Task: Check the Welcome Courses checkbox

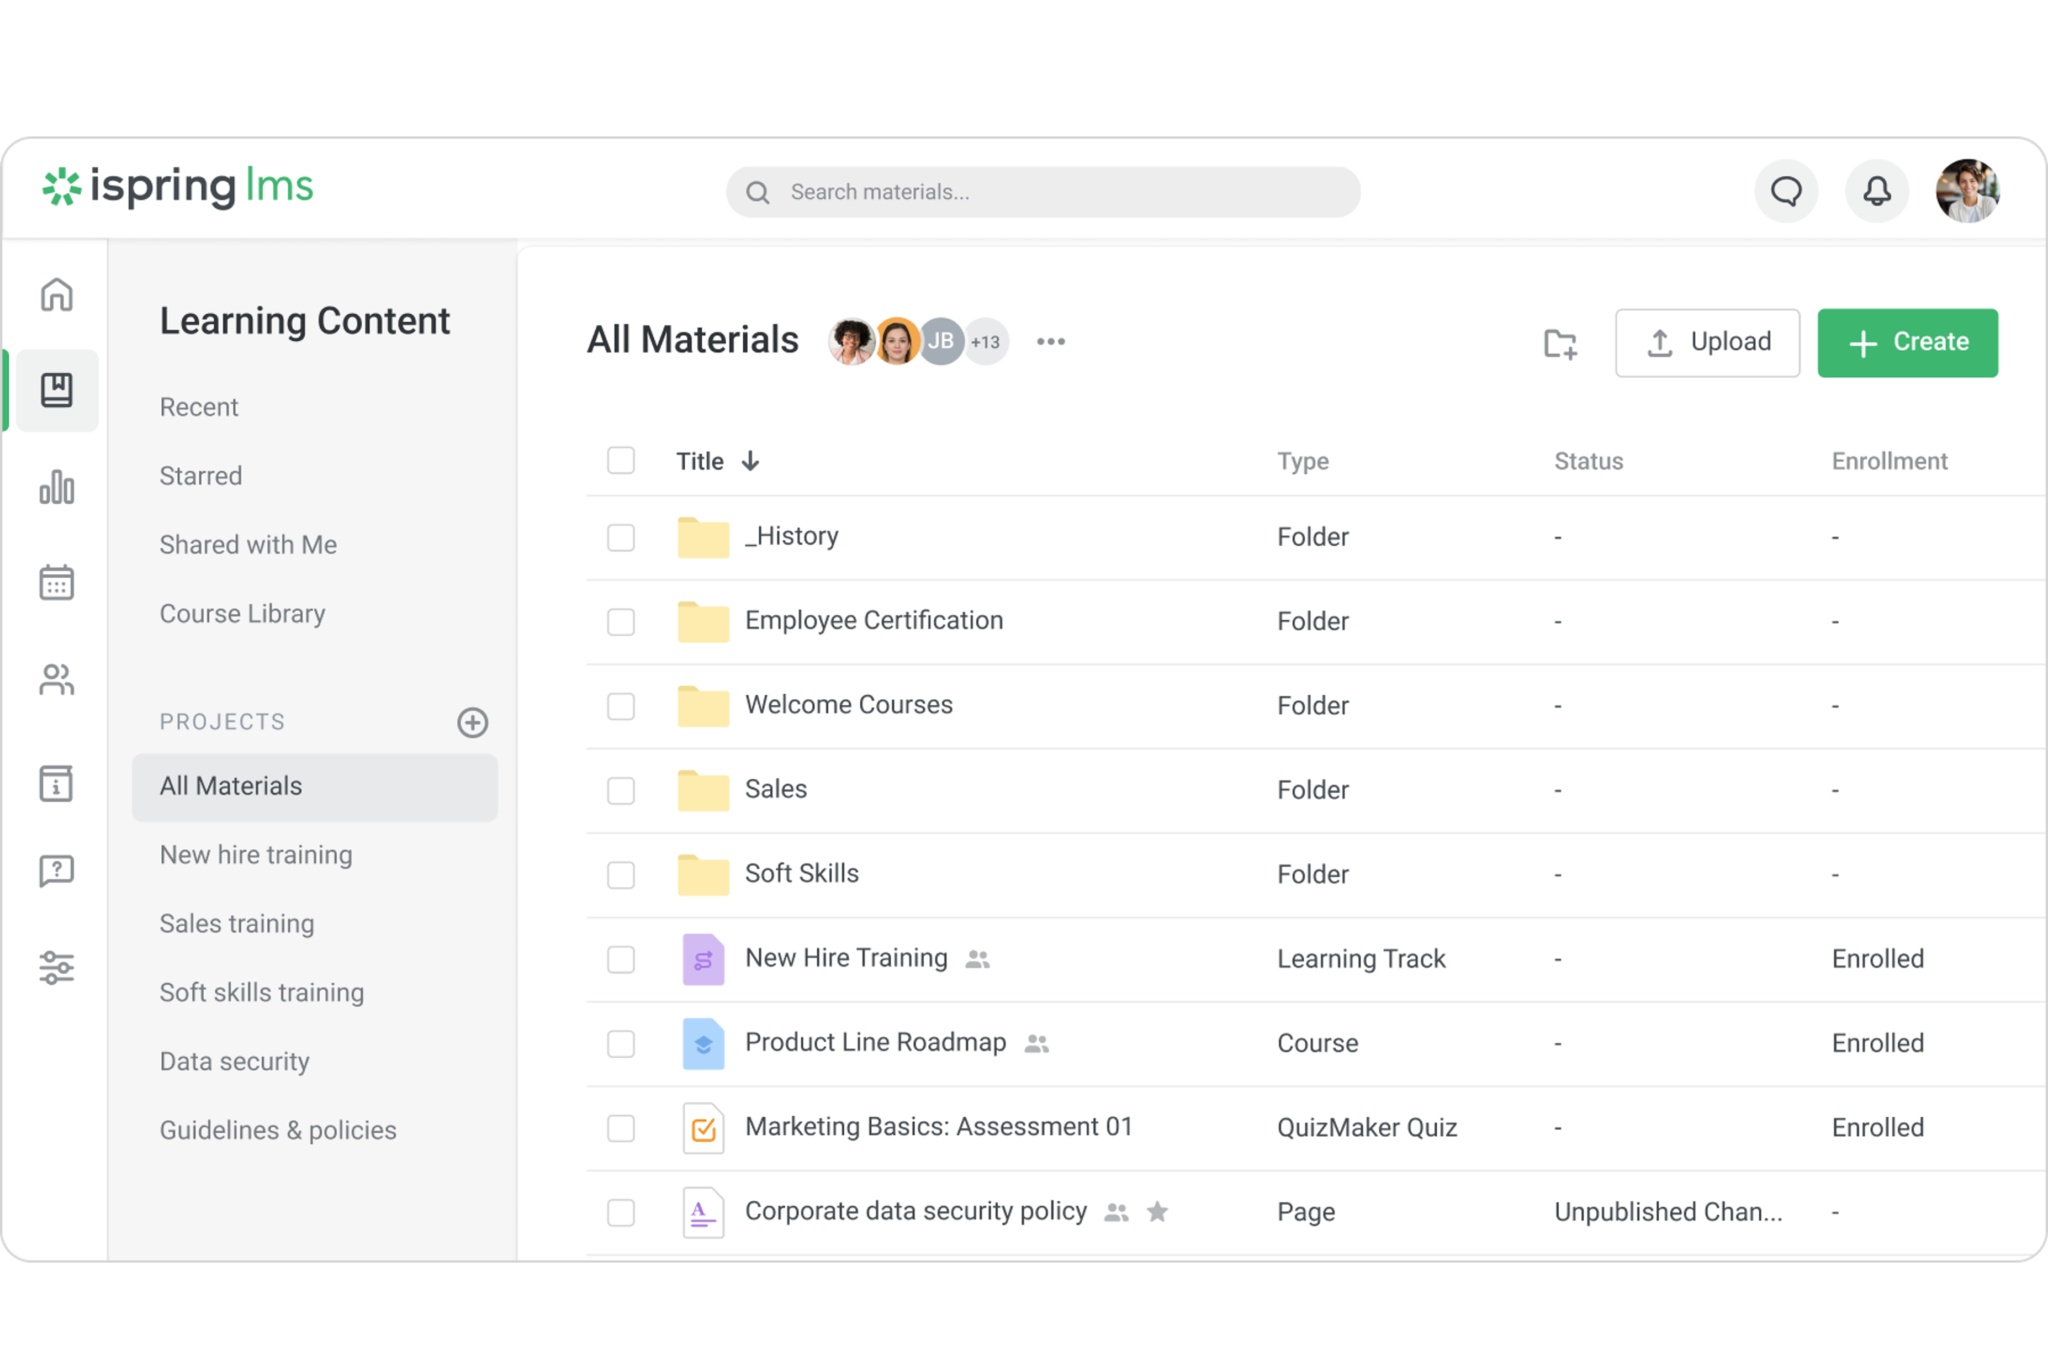Action: (621, 706)
